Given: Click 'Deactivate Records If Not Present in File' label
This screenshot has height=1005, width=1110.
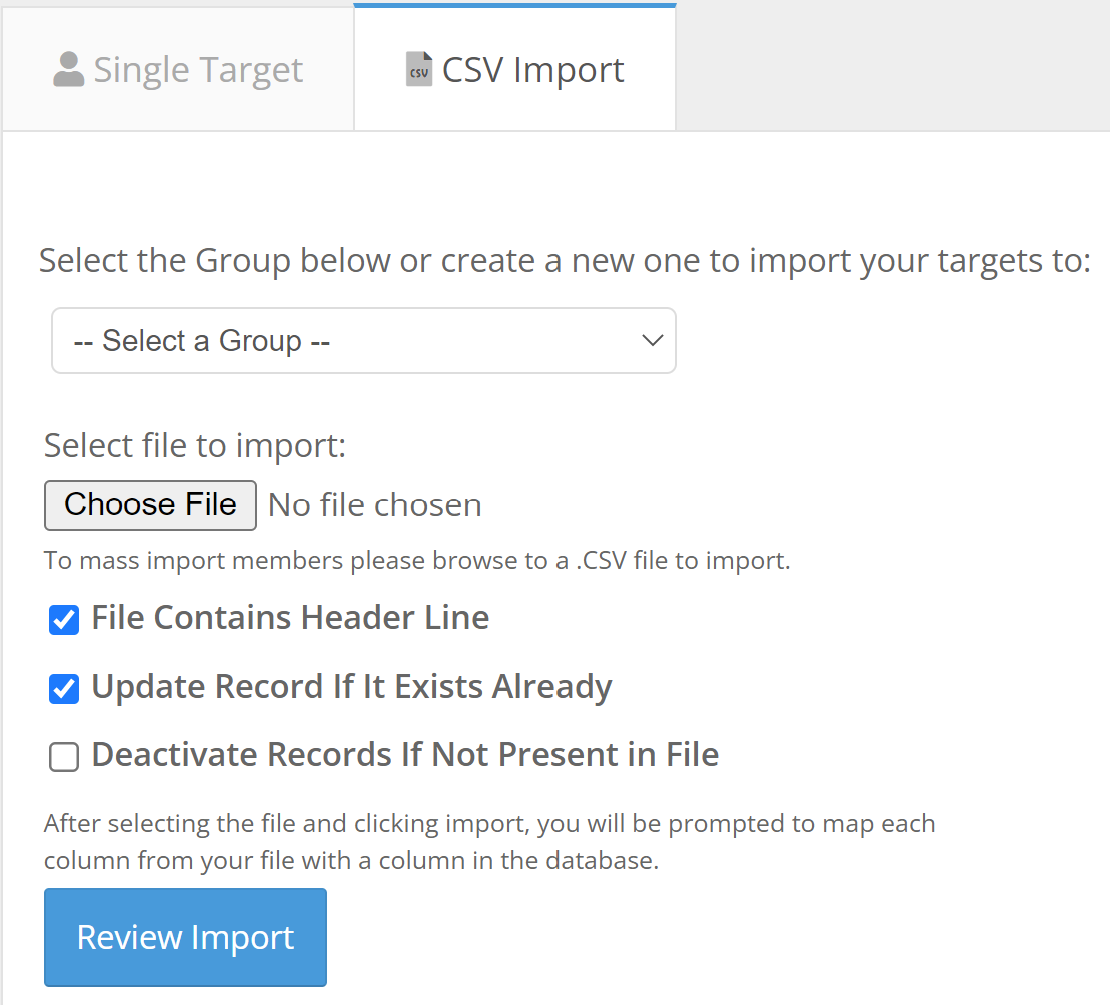Looking at the screenshot, I should tap(405, 755).
